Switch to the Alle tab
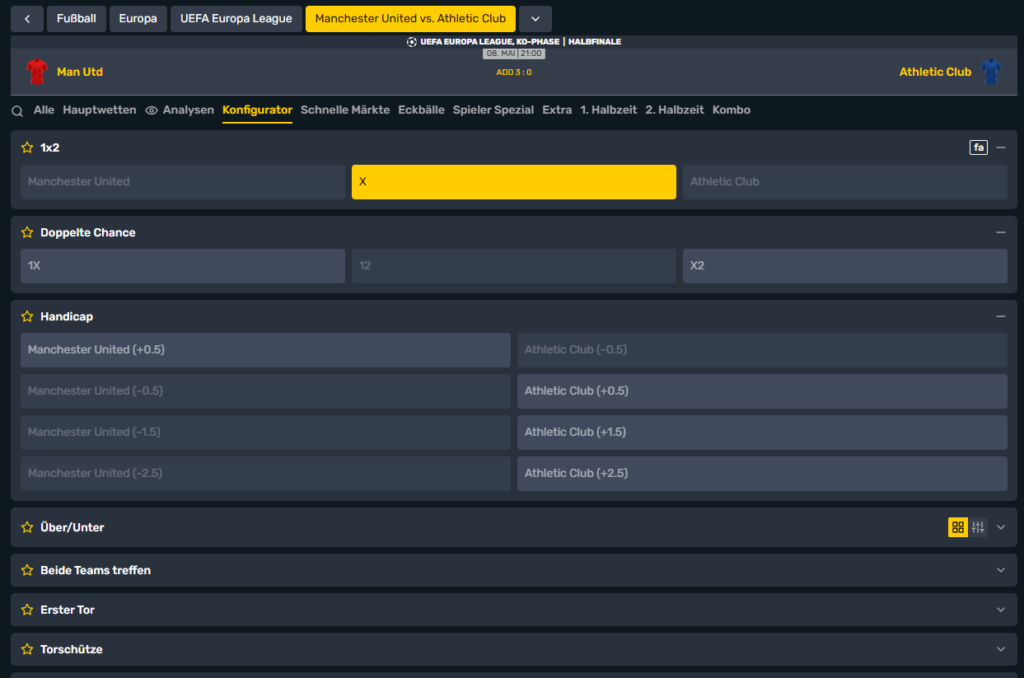The image size is (1024, 678). 44,110
